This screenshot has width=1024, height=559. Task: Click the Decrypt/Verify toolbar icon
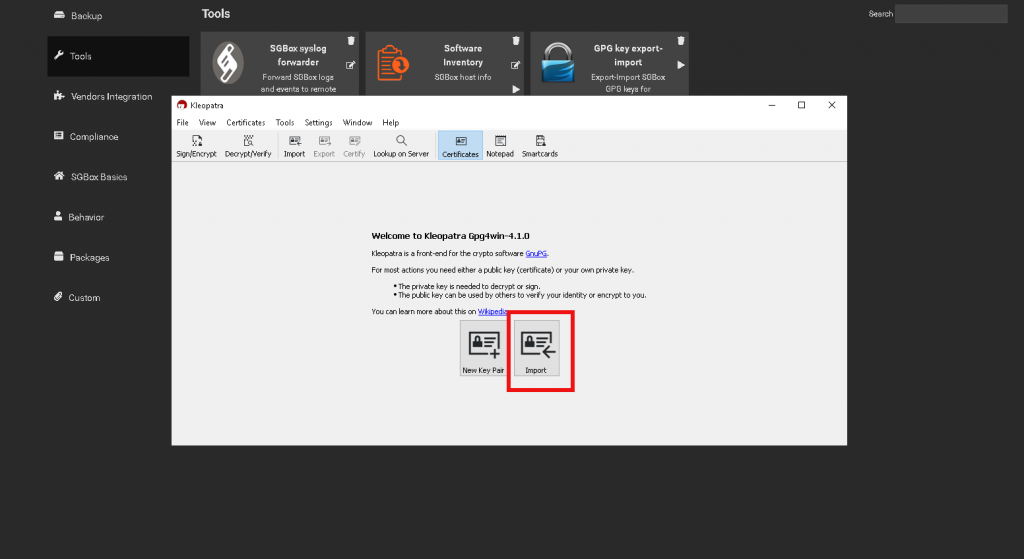[x=248, y=146]
